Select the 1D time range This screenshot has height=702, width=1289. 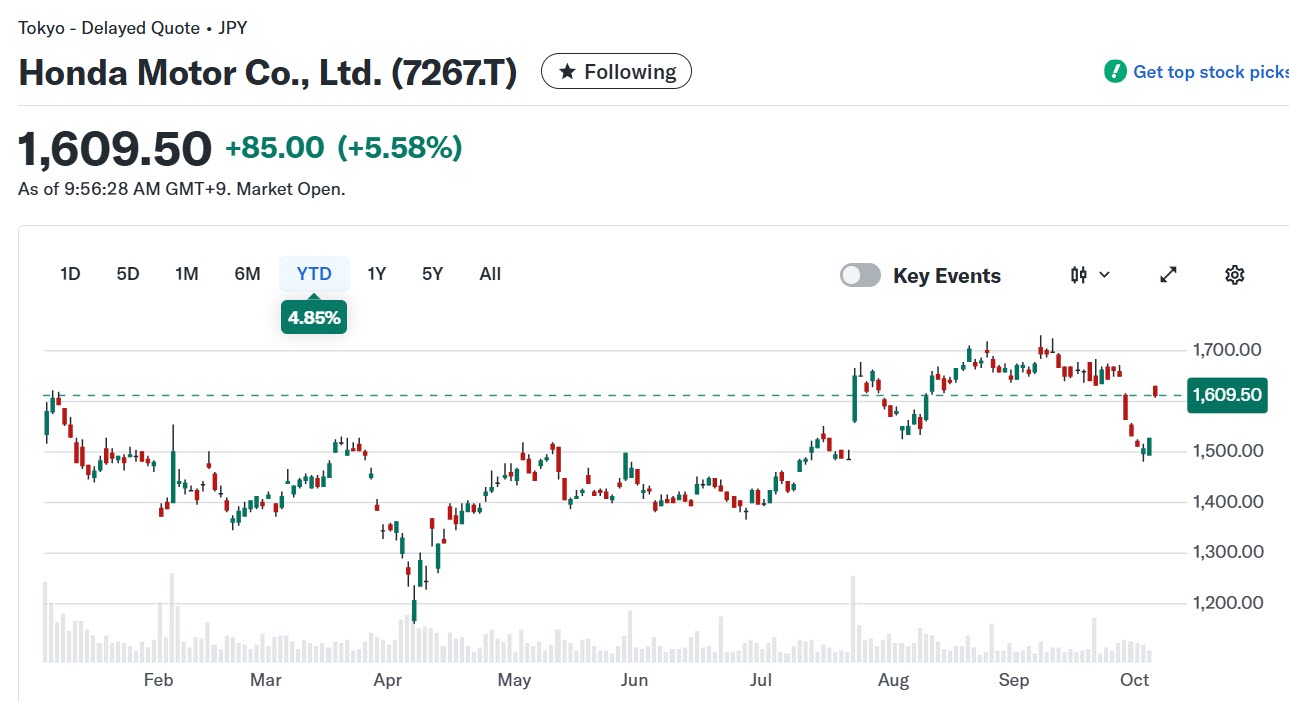pyautogui.click(x=70, y=274)
